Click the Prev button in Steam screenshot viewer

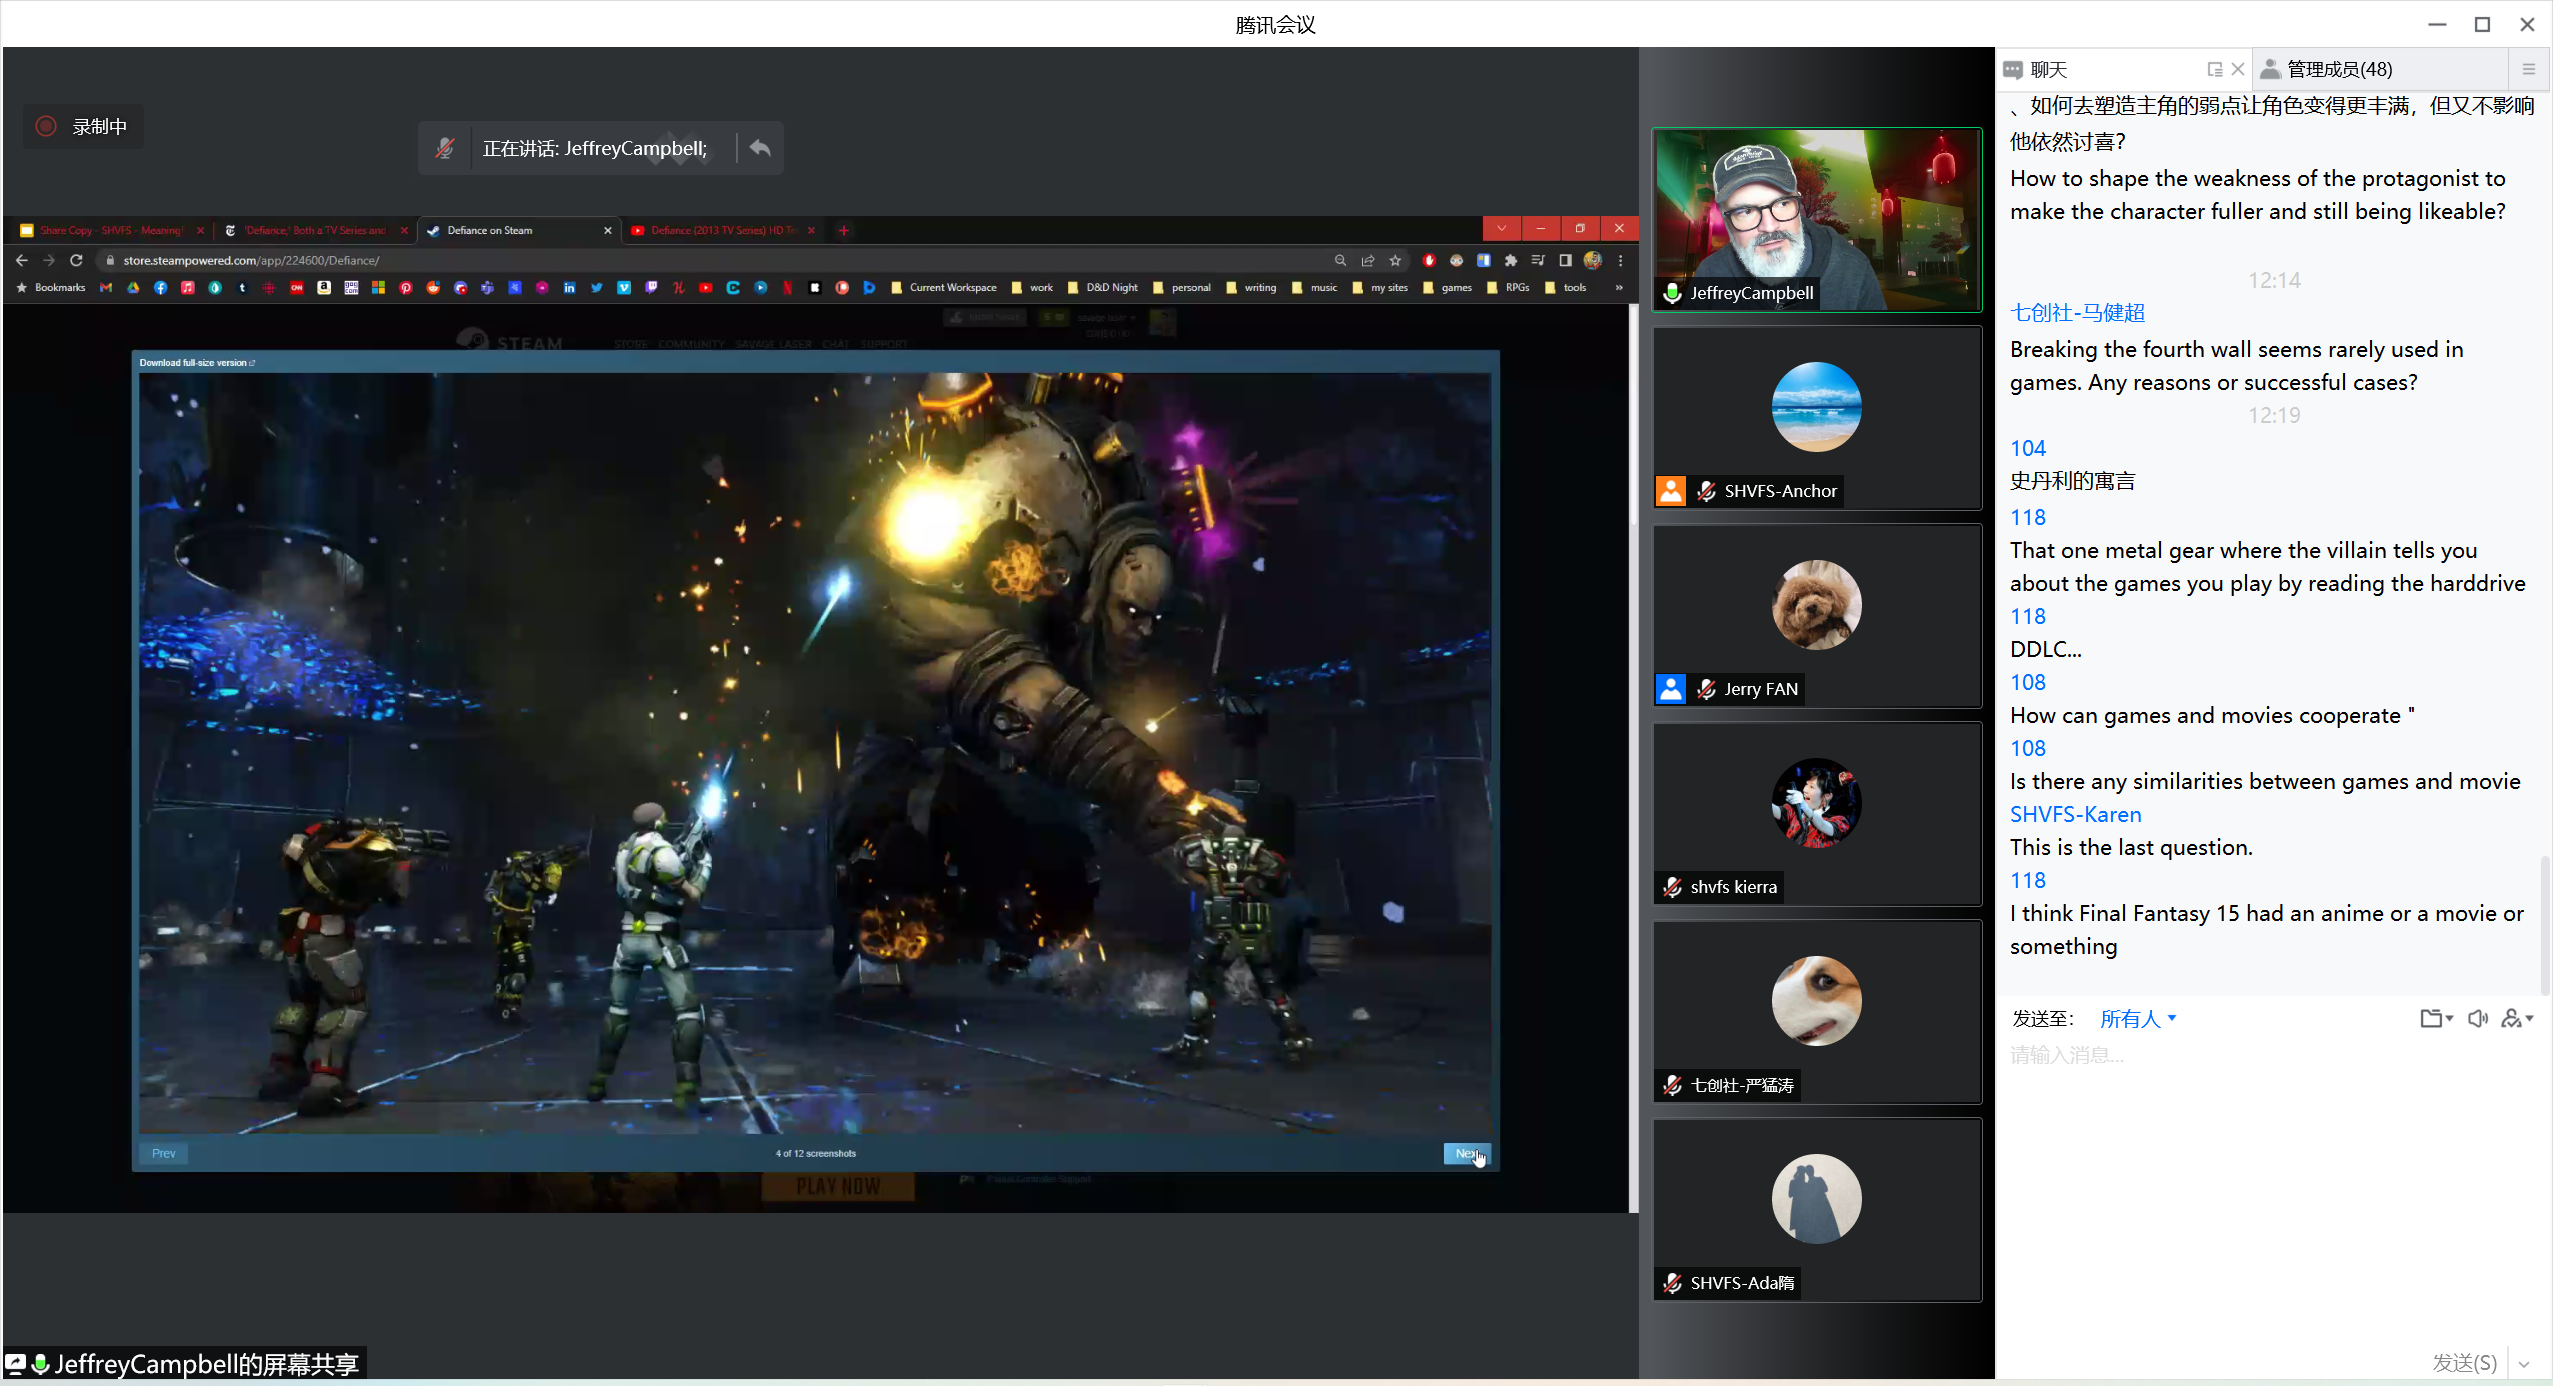[x=163, y=1153]
